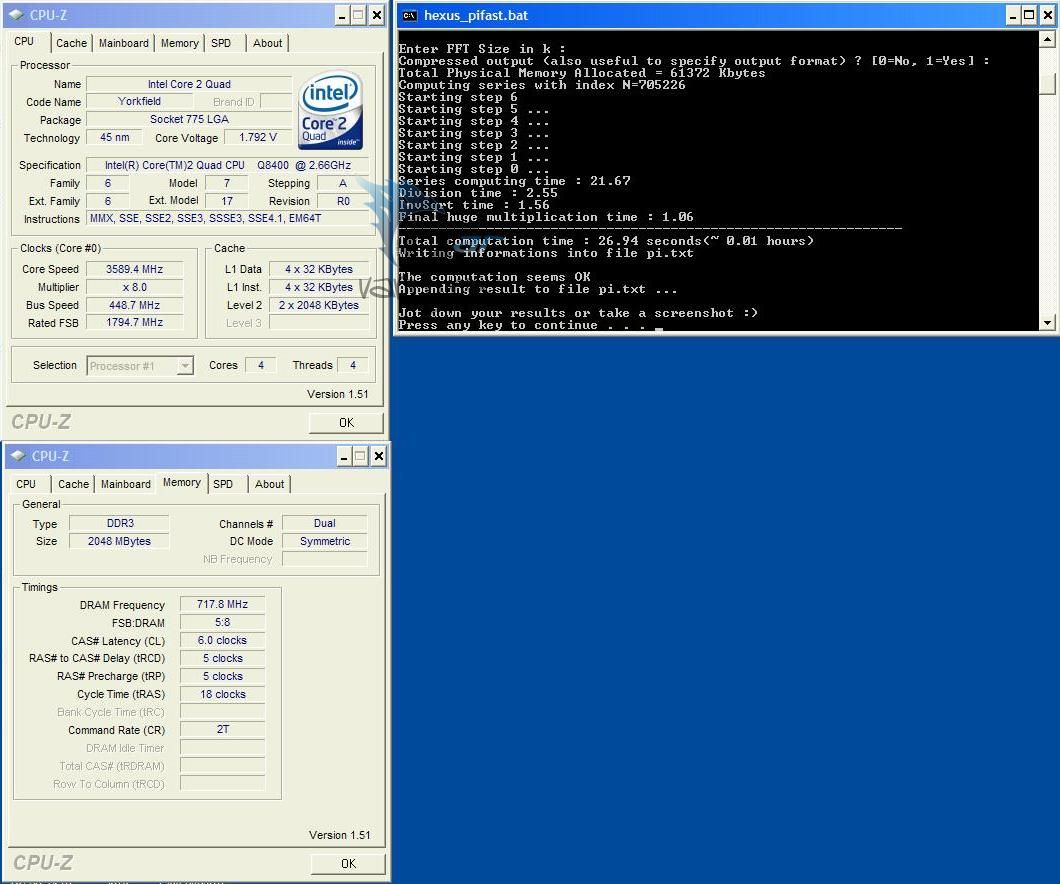The height and width of the screenshot is (884, 1060).
Task: Select Memory tab in bottom CPU-Z window
Action: (182, 483)
